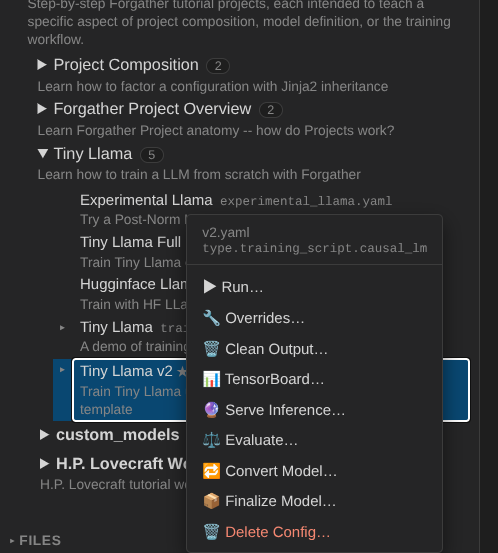The height and width of the screenshot is (553, 498).
Task: Click the trash can icon beside Clean Output
Action: point(211,349)
